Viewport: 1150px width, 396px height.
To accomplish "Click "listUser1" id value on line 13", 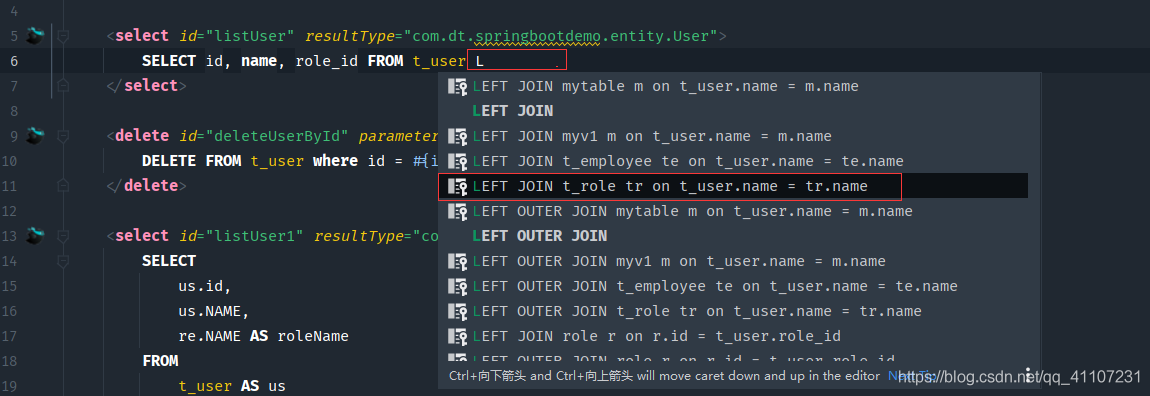I will (x=254, y=235).
